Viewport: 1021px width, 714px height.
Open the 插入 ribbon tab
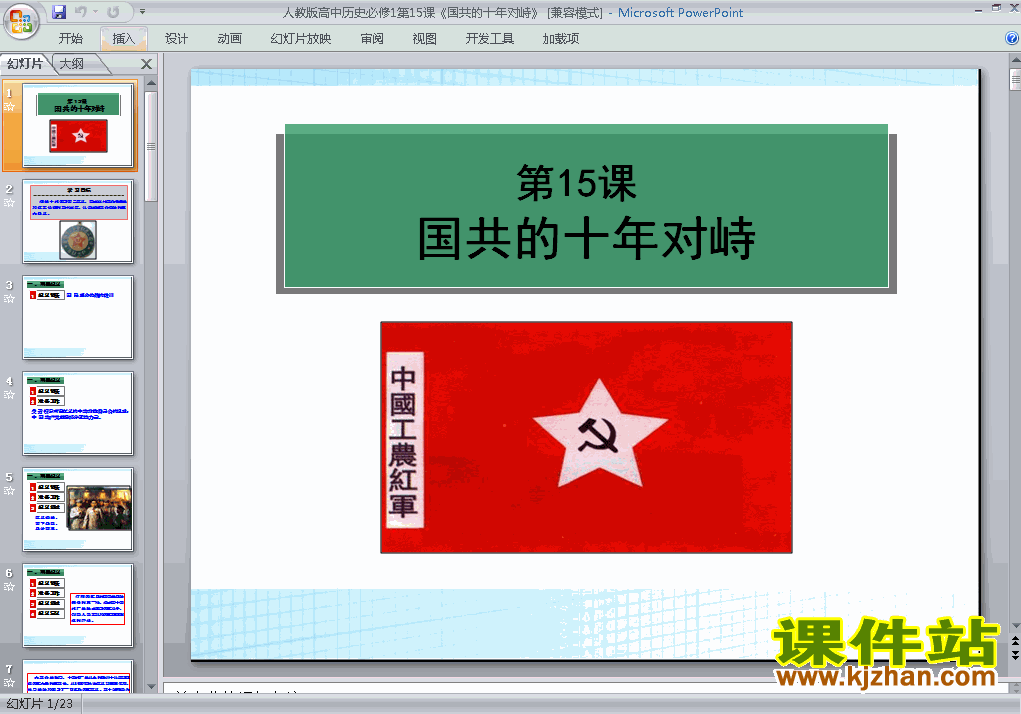point(124,38)
